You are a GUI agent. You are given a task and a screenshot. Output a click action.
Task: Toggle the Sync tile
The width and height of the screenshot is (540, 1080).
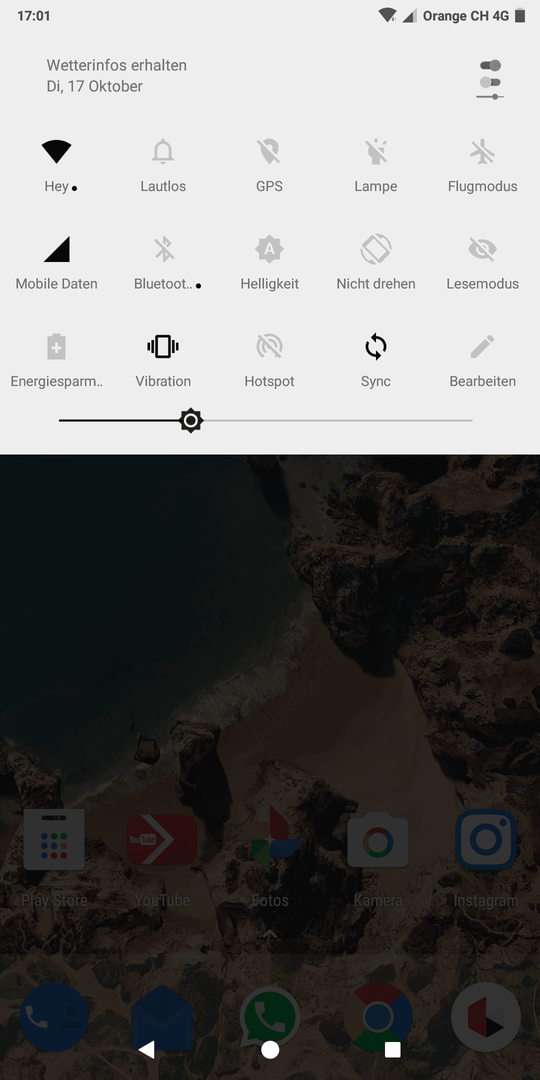tap(376, 346)
